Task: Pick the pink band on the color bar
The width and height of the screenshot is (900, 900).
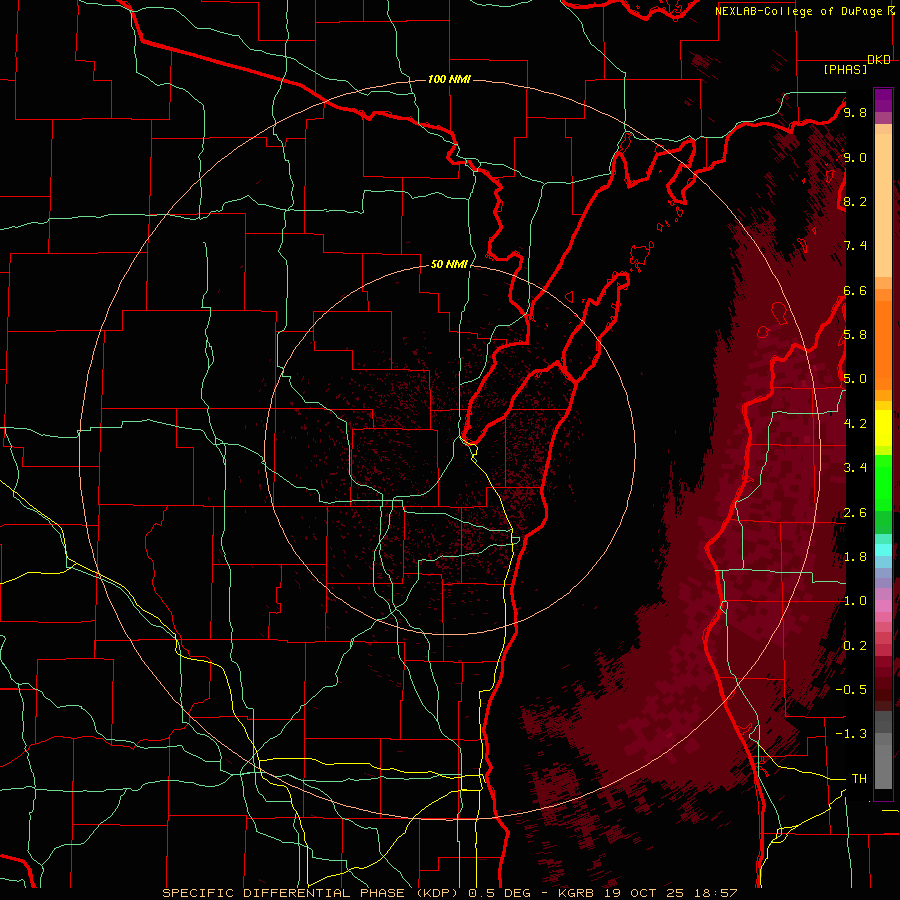Action: (x=883, y=606)
